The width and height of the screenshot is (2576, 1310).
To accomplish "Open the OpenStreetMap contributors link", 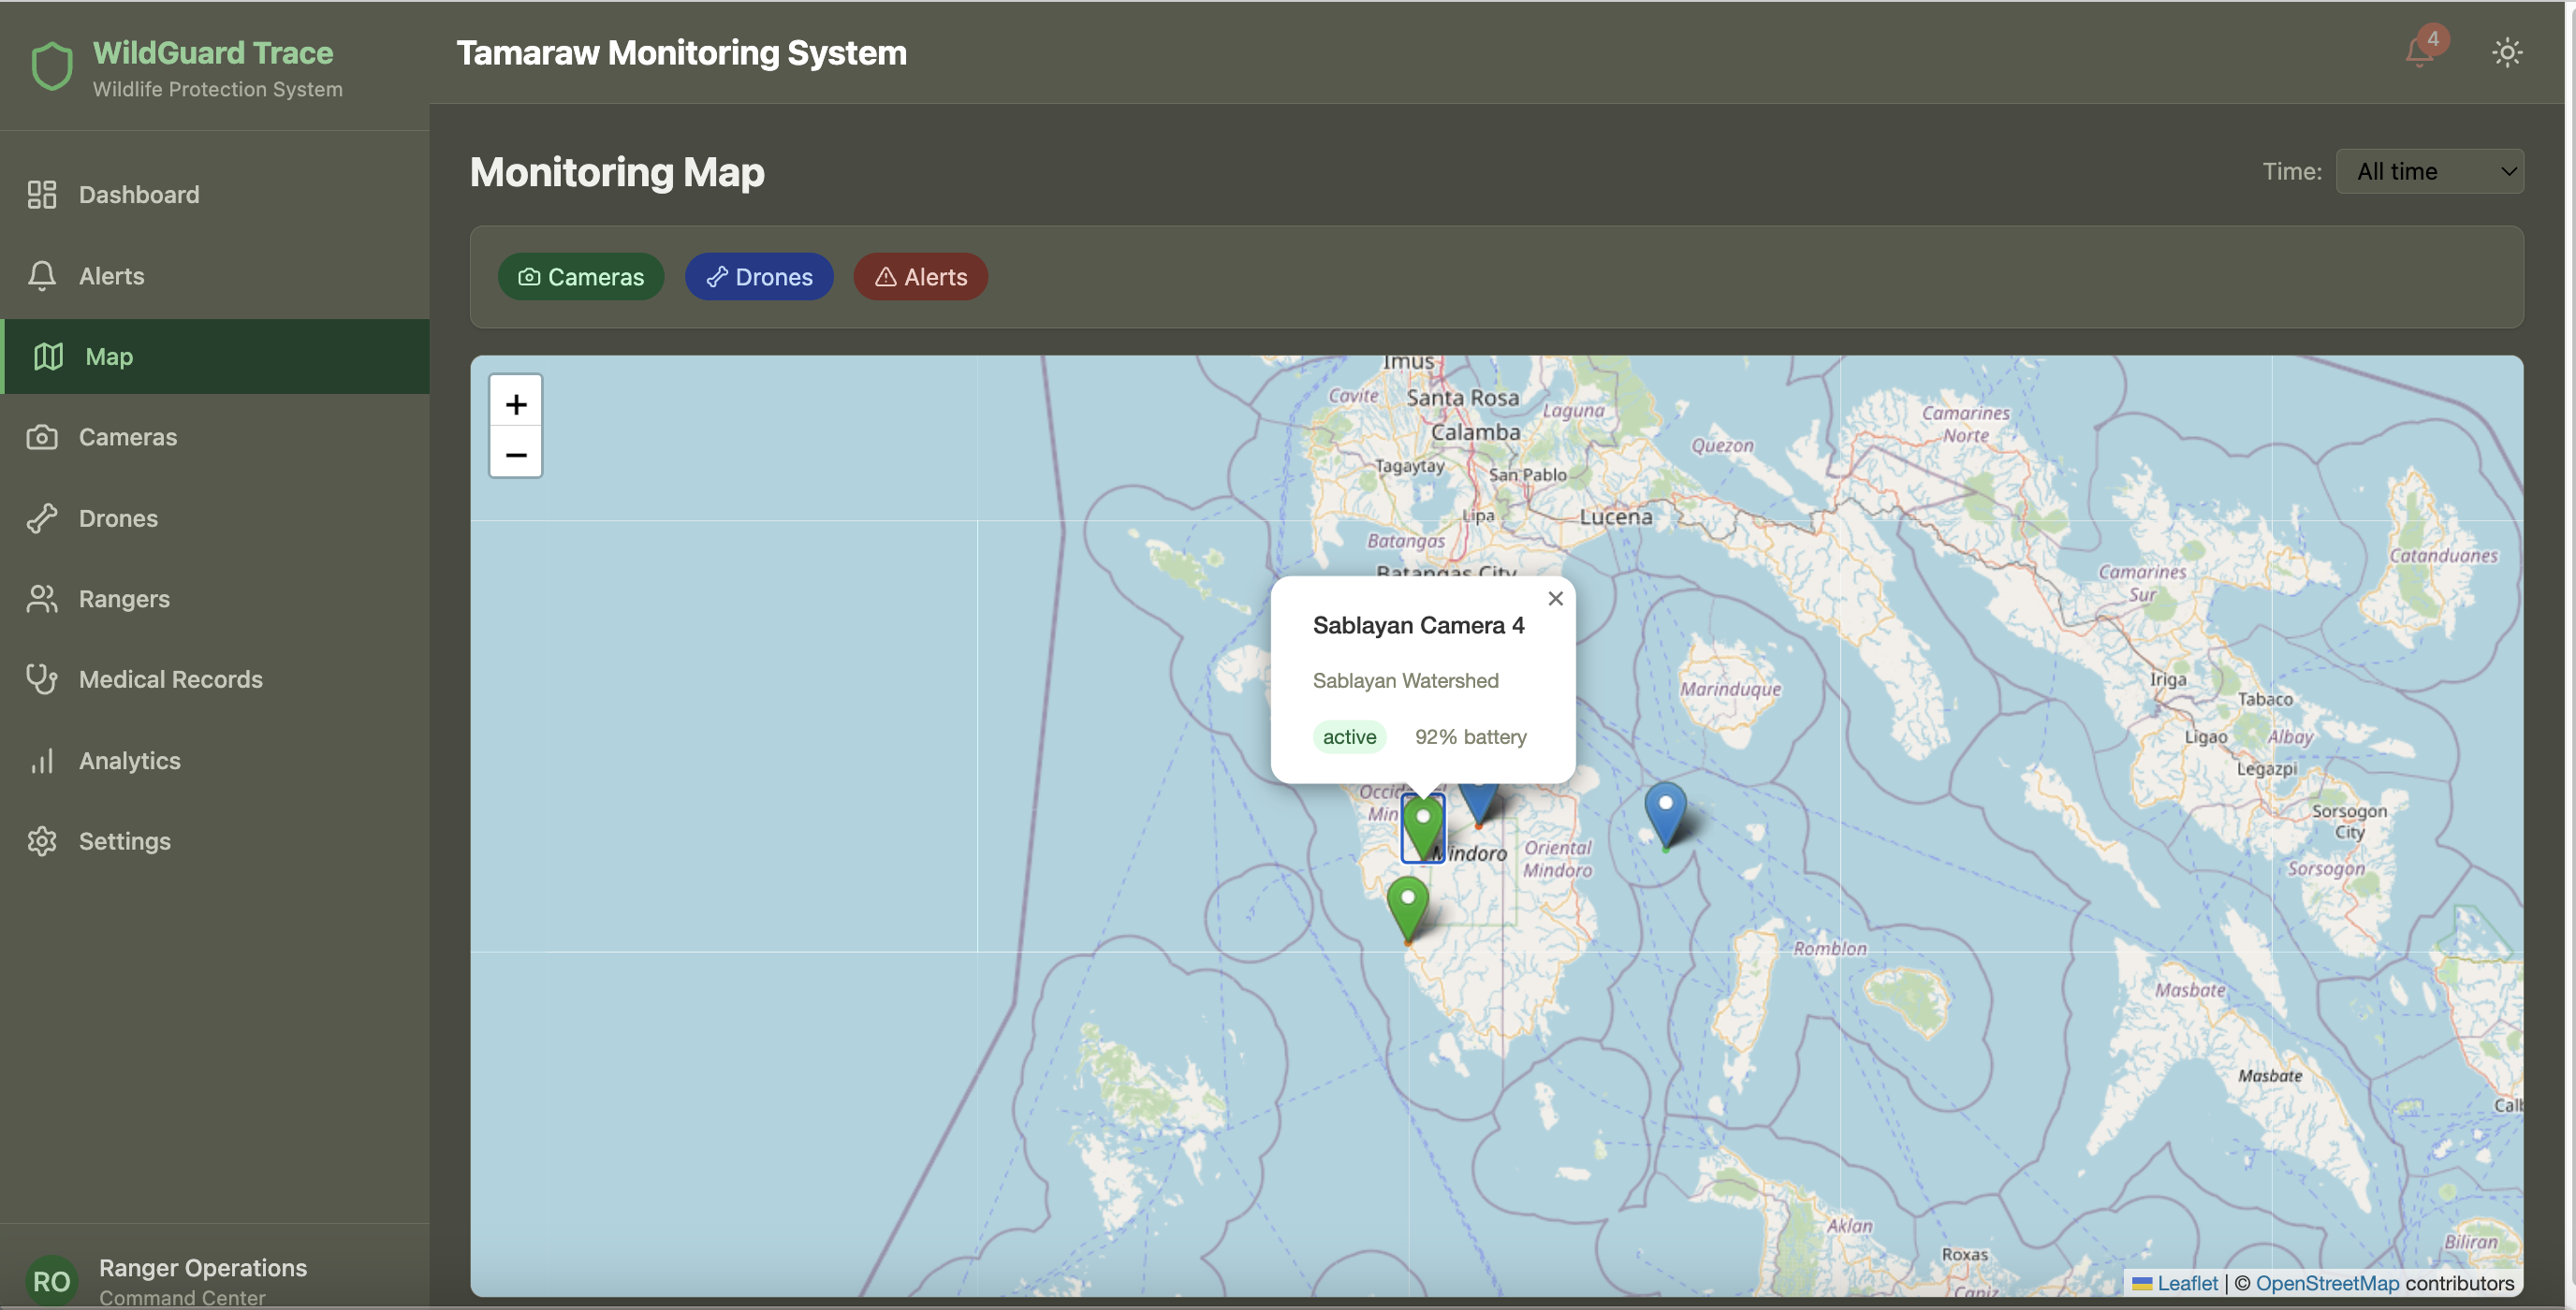I will tap(2326, 1283).
